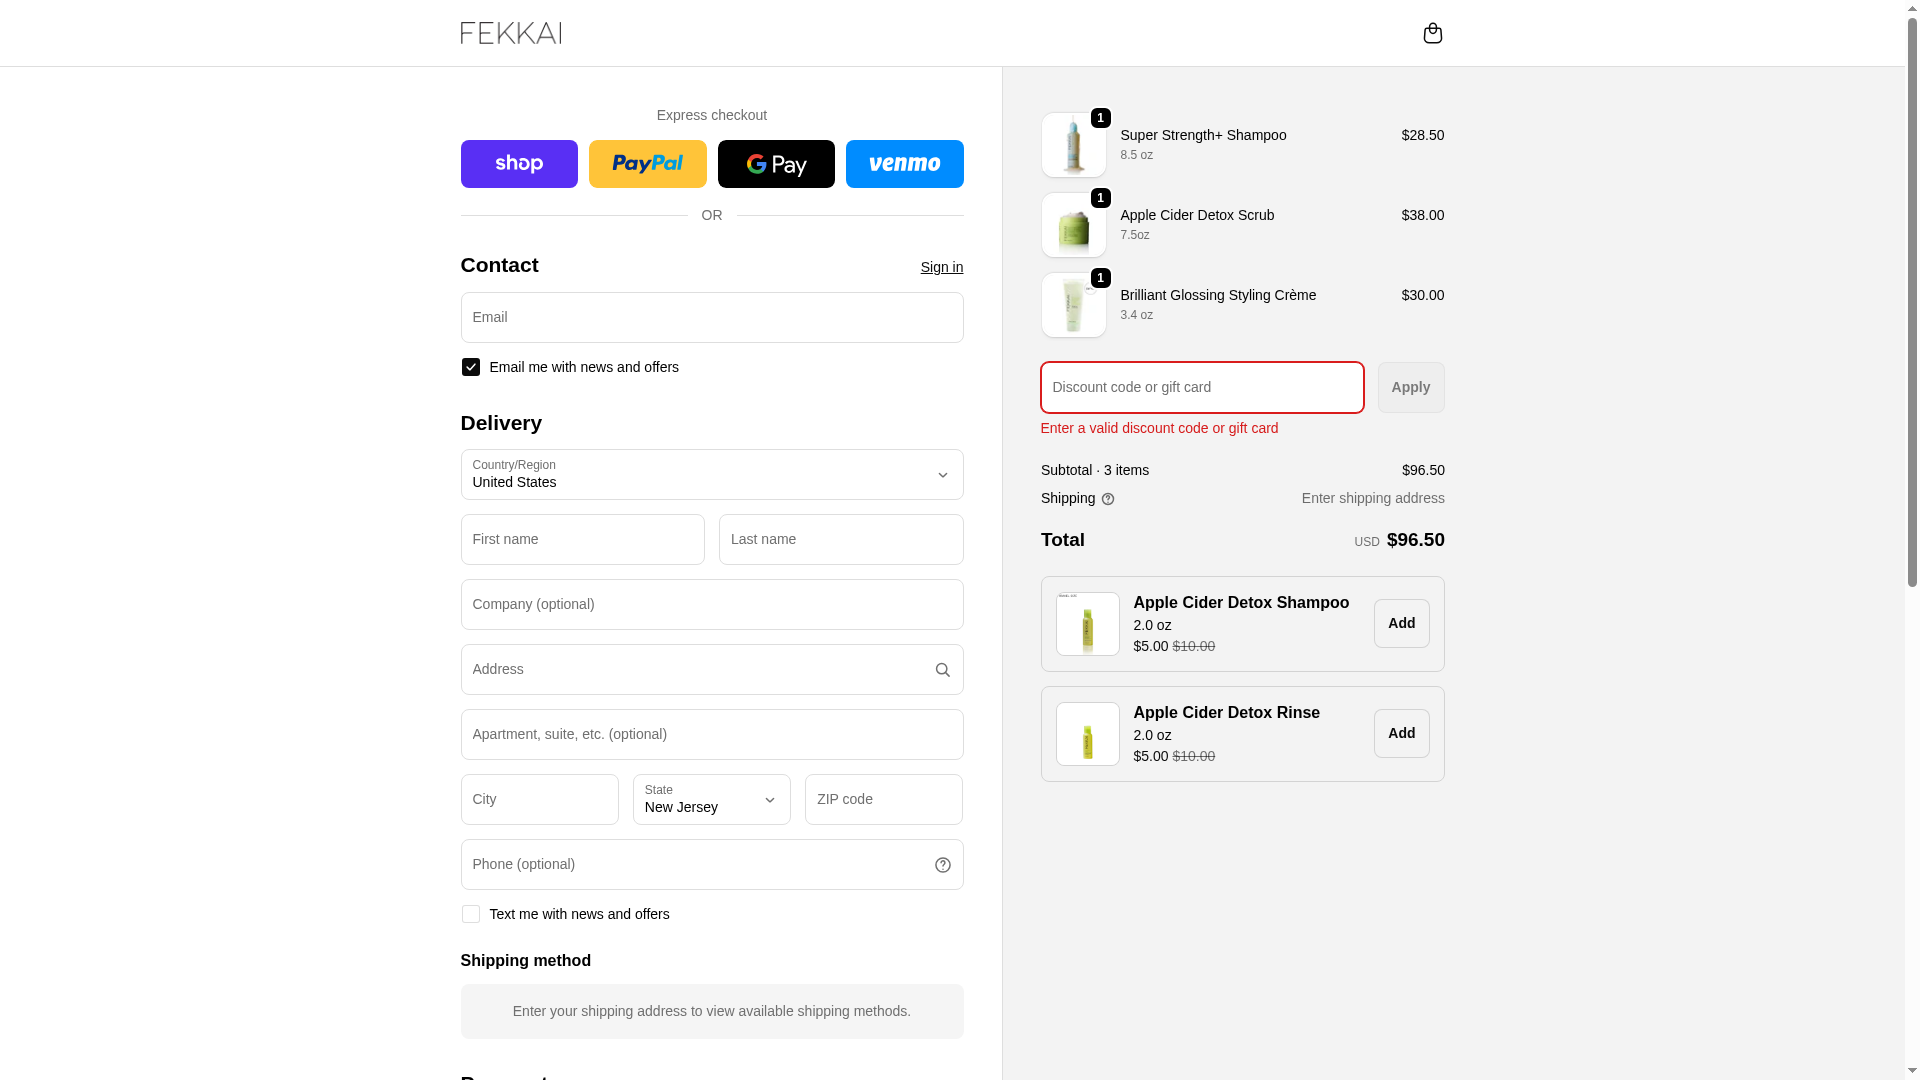The width and height of the screenshot is (1920, 1080).
Task: Choose PayPal express checkout
Action: (647, 164)
